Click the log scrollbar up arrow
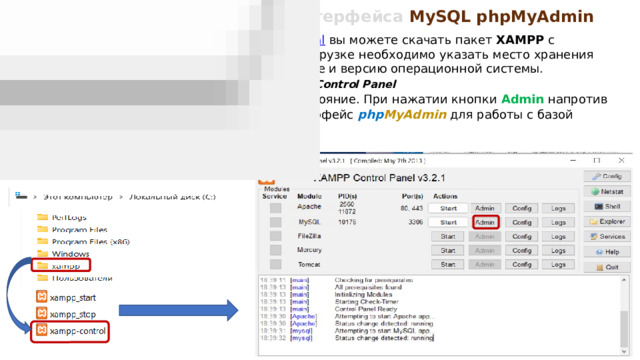 [624, 280]
